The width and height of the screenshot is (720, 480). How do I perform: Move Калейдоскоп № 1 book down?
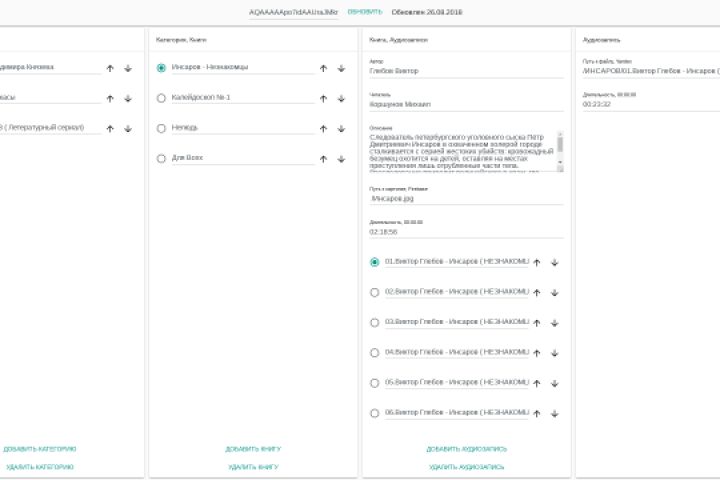tap(343, 98)
